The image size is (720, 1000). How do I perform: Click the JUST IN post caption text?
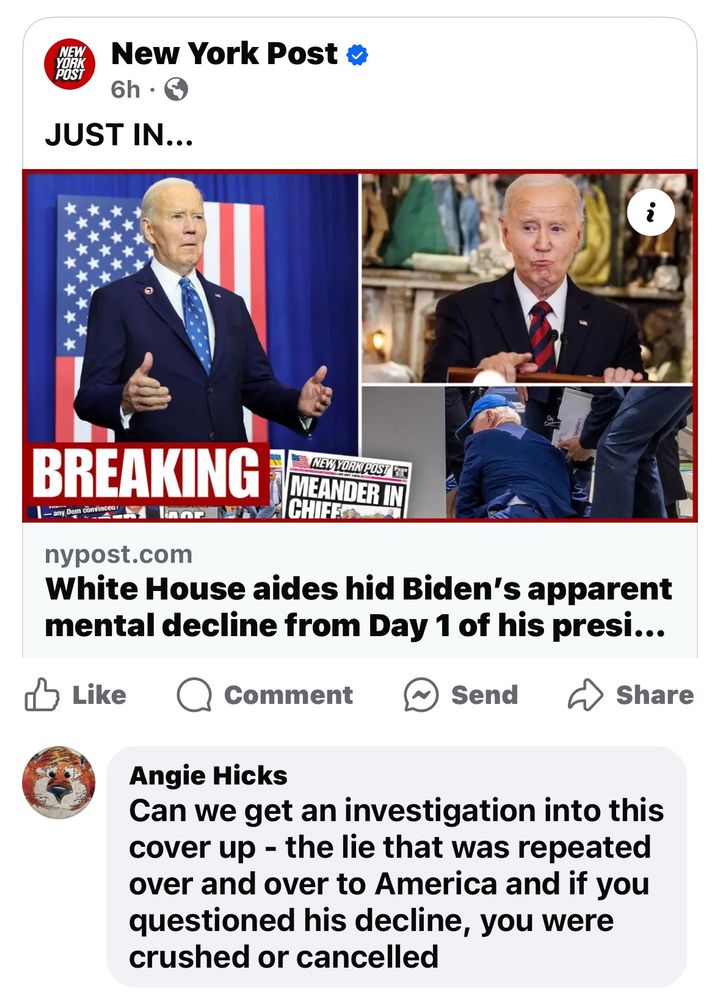tap(119, 135)
